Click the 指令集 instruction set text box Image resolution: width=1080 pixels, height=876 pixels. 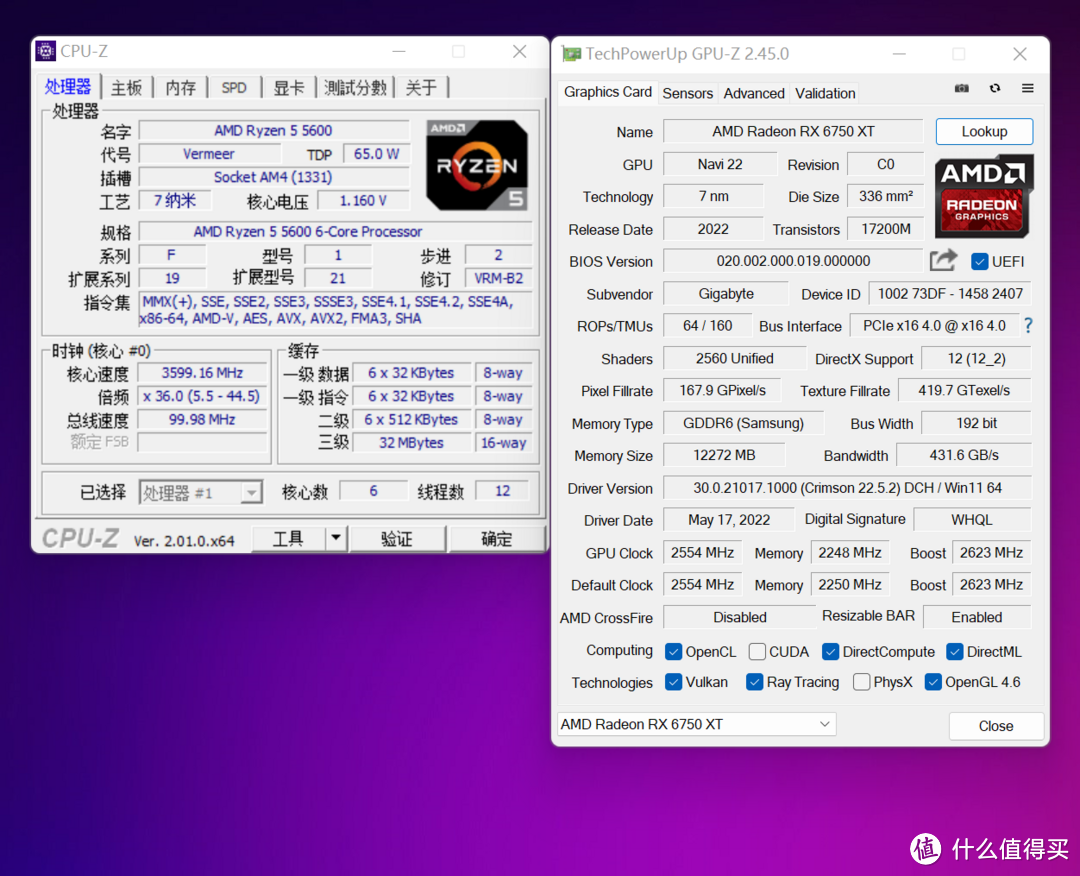point(335,310)
